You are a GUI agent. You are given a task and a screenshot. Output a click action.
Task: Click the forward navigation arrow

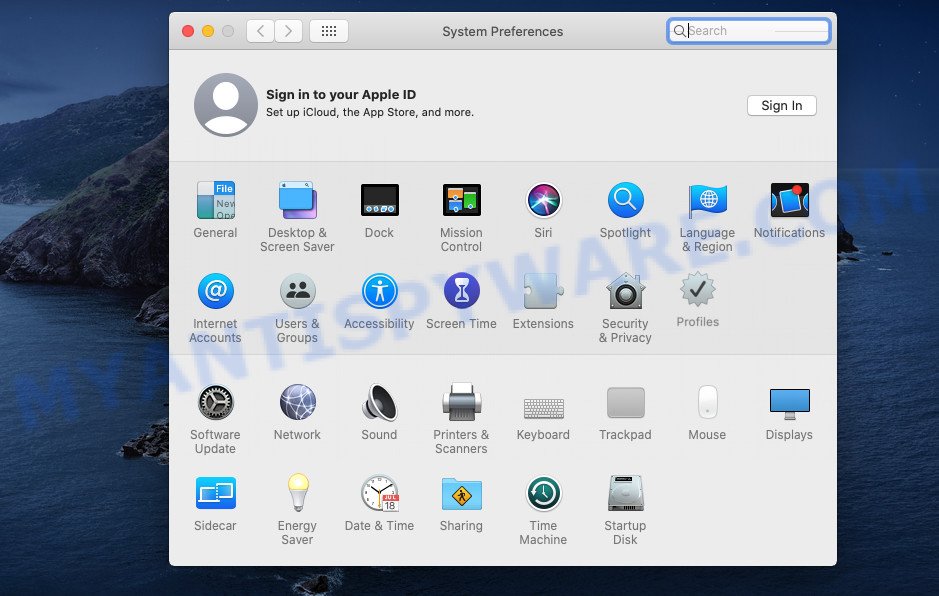[289, 31]
